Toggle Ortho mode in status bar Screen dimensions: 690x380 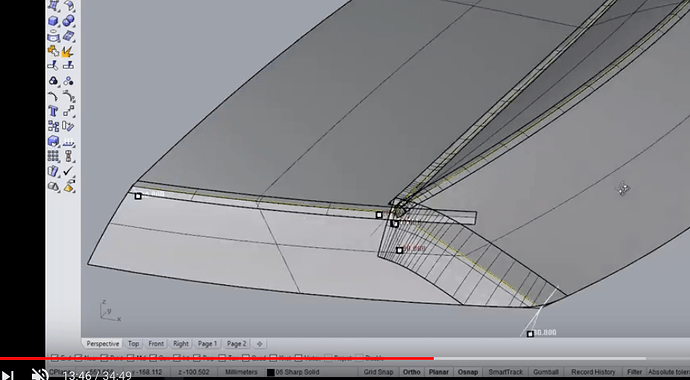tap(411, 372)
